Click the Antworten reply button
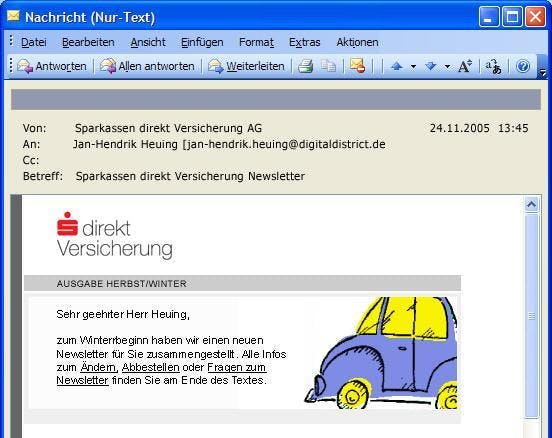 point(52,66)
